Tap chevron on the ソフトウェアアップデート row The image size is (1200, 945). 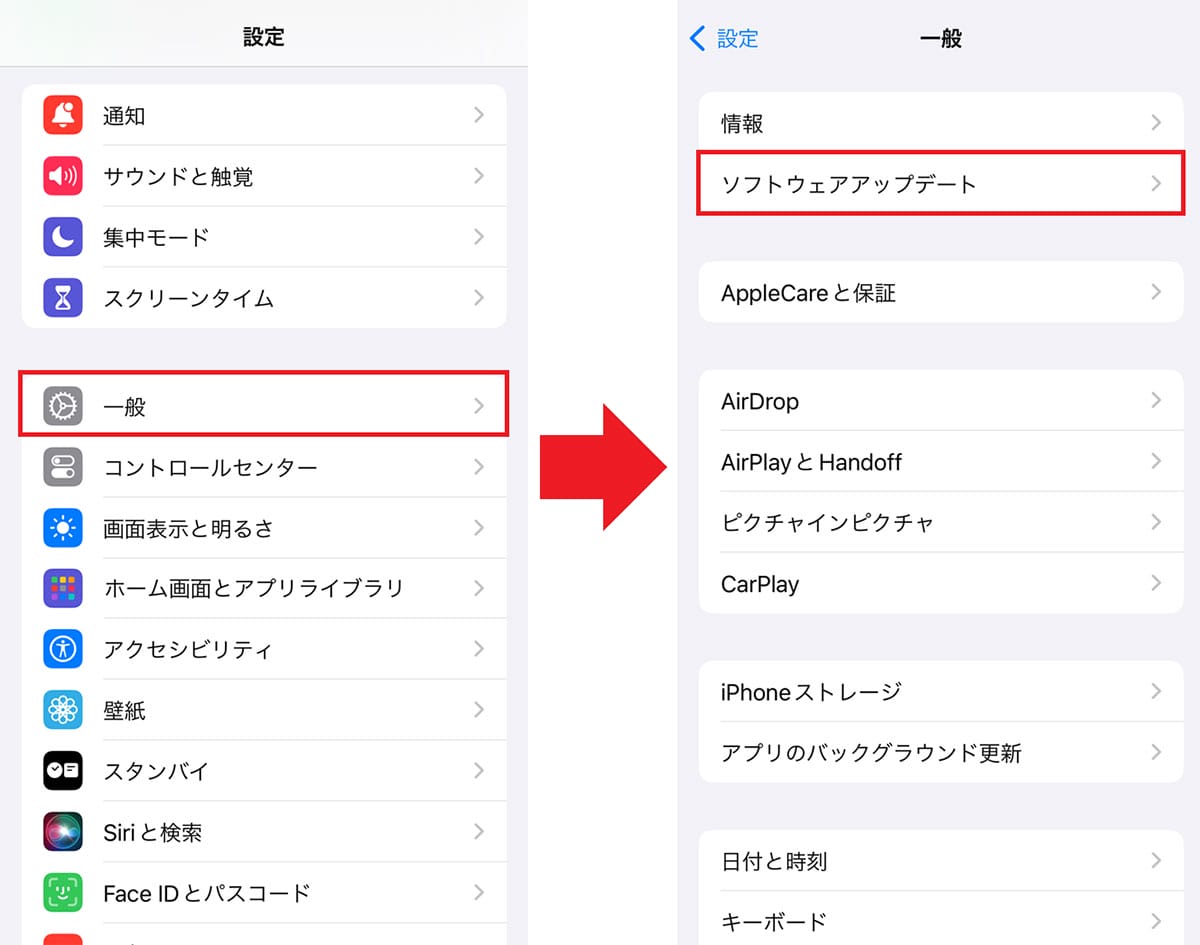click(1156, 183)
